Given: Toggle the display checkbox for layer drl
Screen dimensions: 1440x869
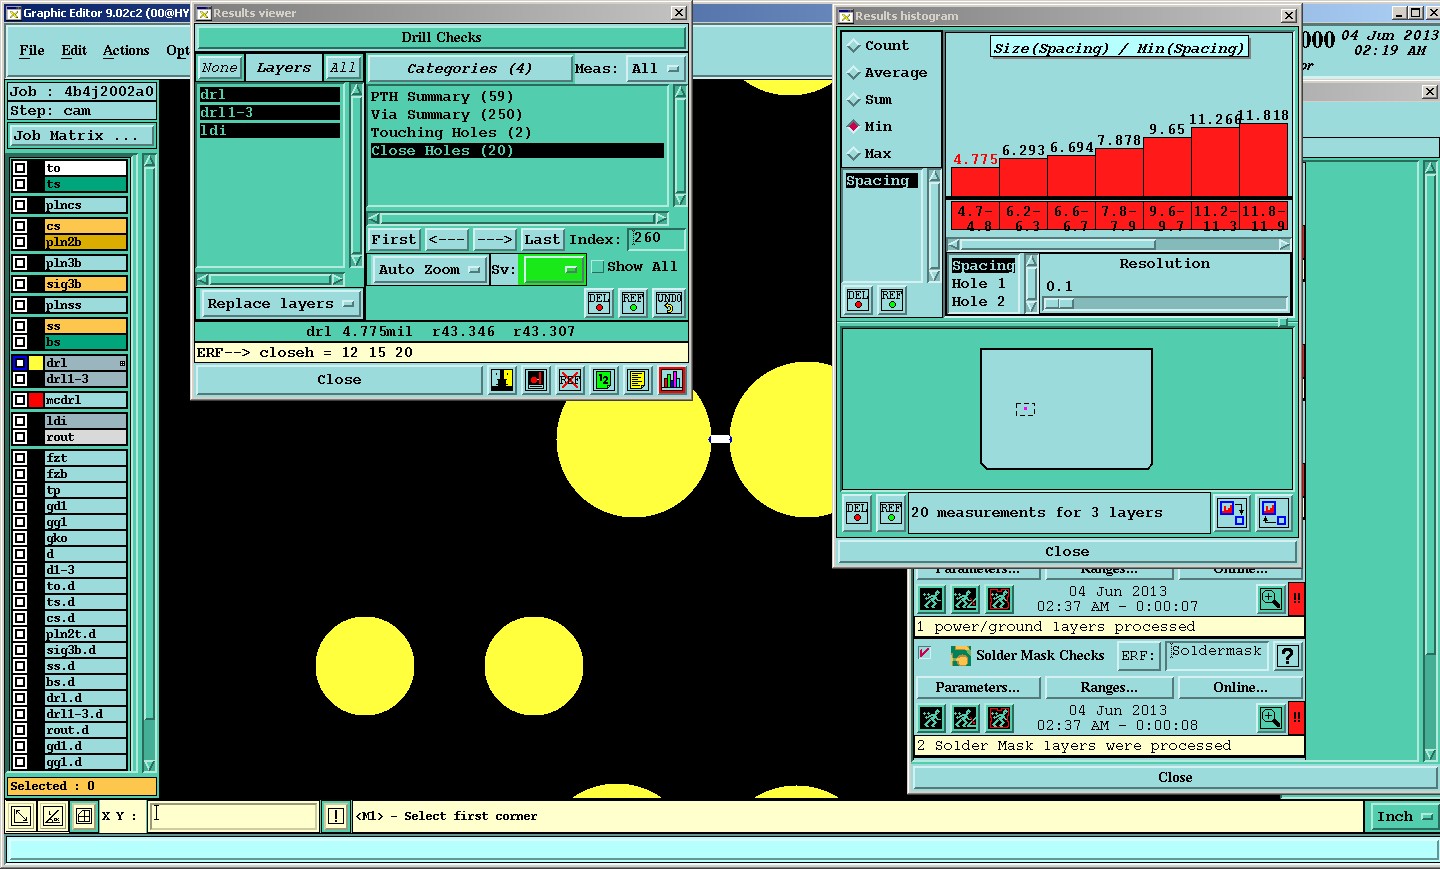Looking at the screenshot, I should (x=19, y=363).
